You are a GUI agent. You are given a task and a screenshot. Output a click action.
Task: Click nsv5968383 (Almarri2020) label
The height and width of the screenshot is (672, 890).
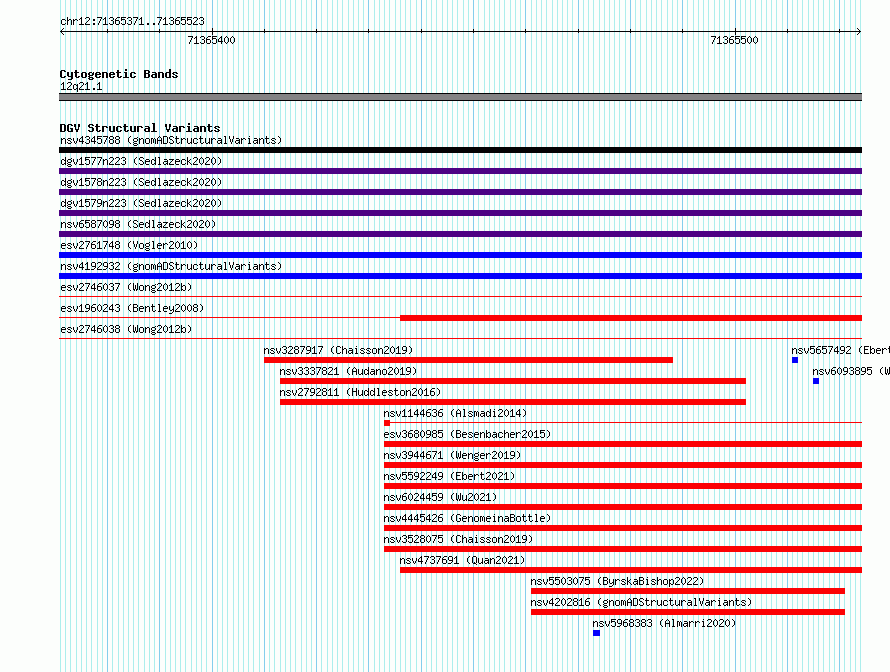click(x=664, y=623)
